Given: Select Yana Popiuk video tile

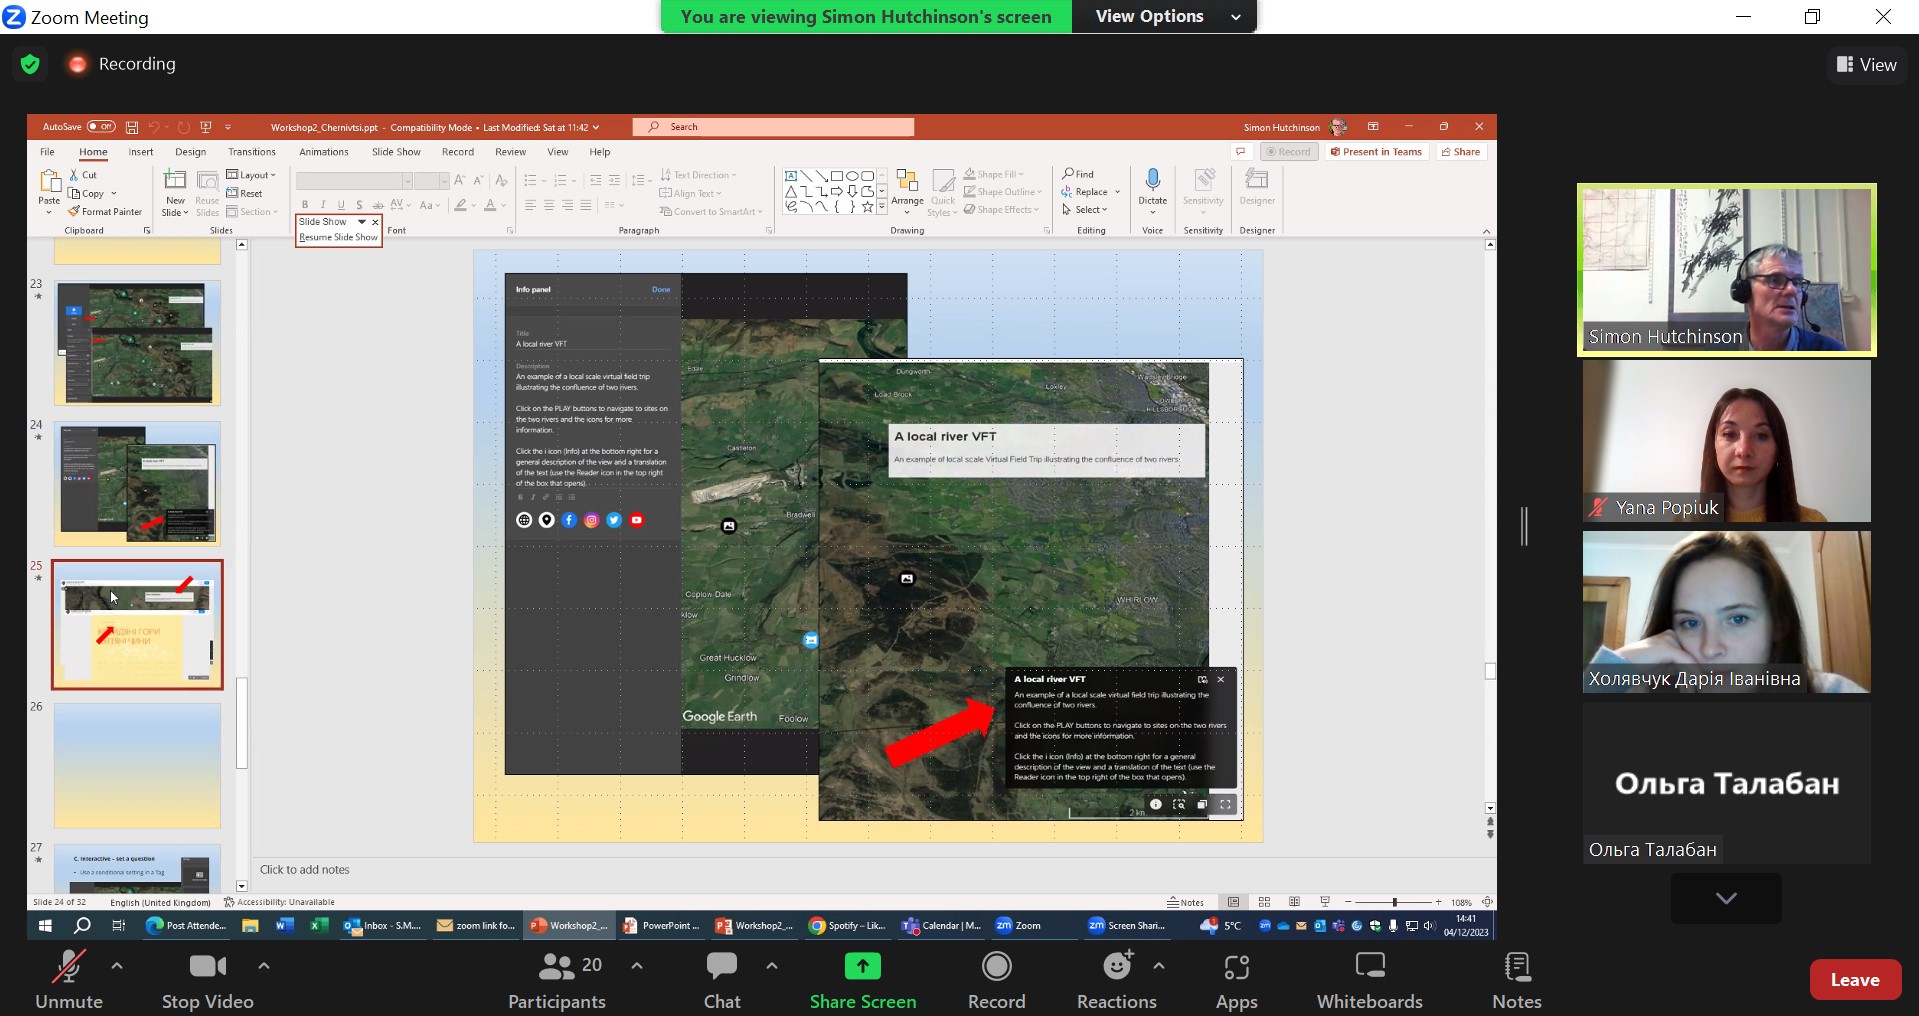Looking at the screenshot, I should pos(1726,441).
